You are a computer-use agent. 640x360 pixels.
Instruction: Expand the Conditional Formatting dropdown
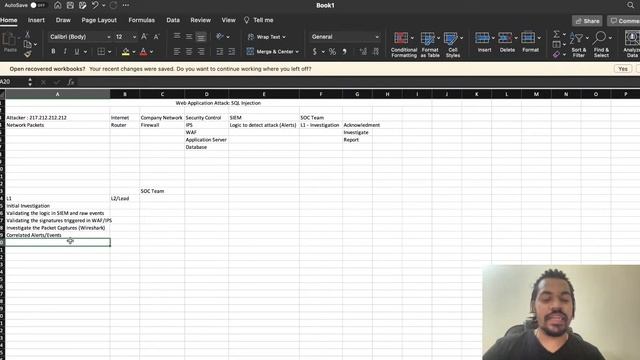click(x=412, y=38)
